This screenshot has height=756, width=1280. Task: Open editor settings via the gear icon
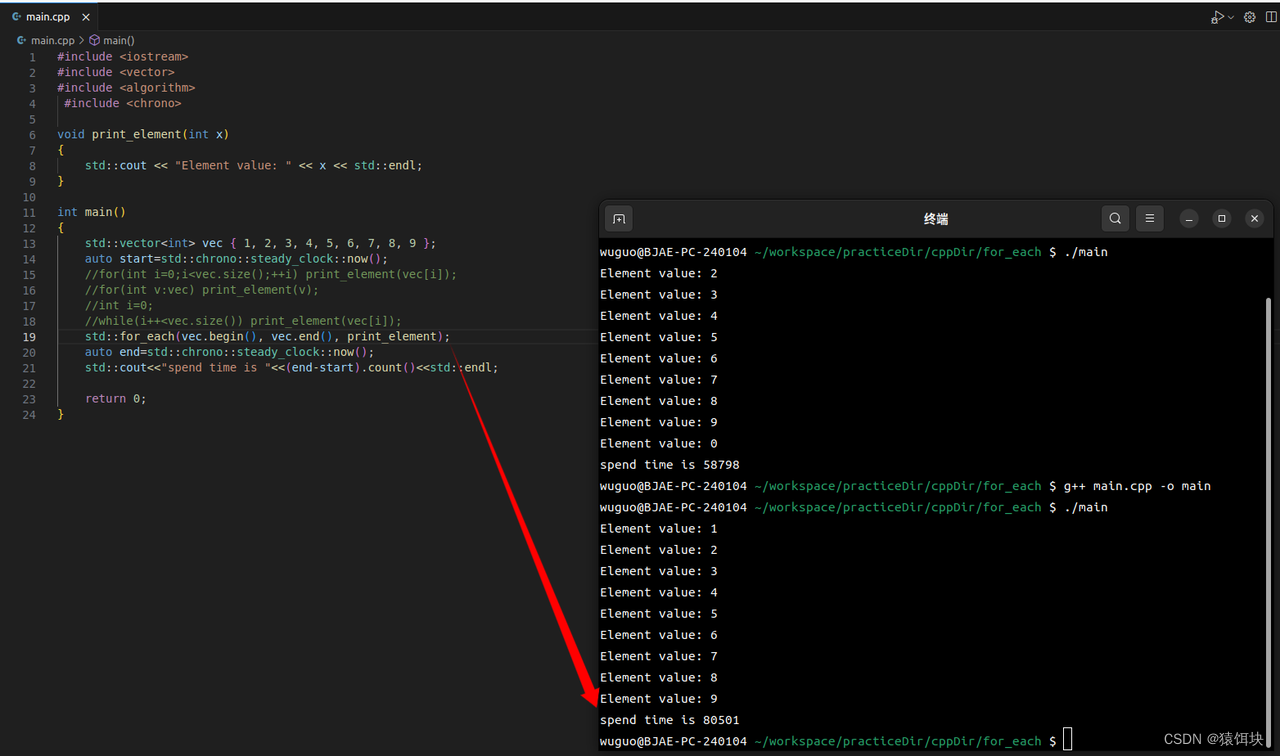1248,16
